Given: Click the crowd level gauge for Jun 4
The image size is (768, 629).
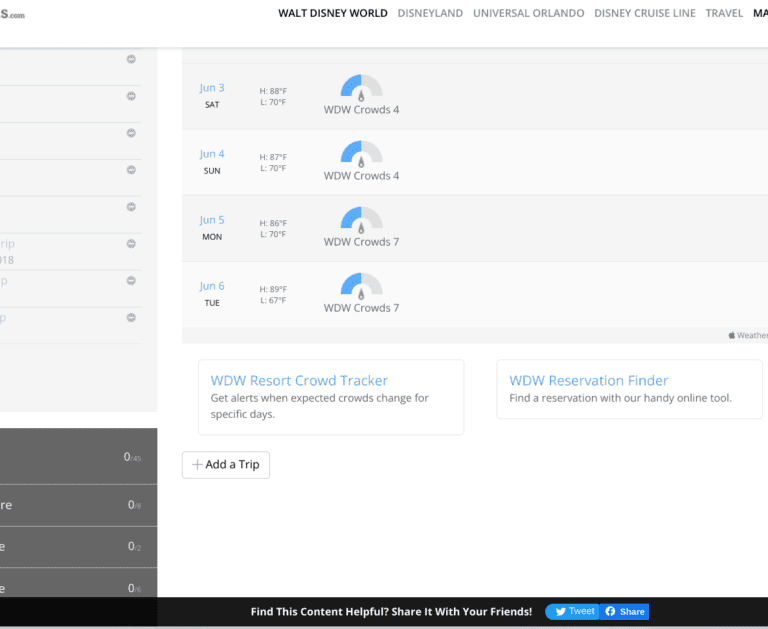Looking at the screenshot, I should (361, 153).
